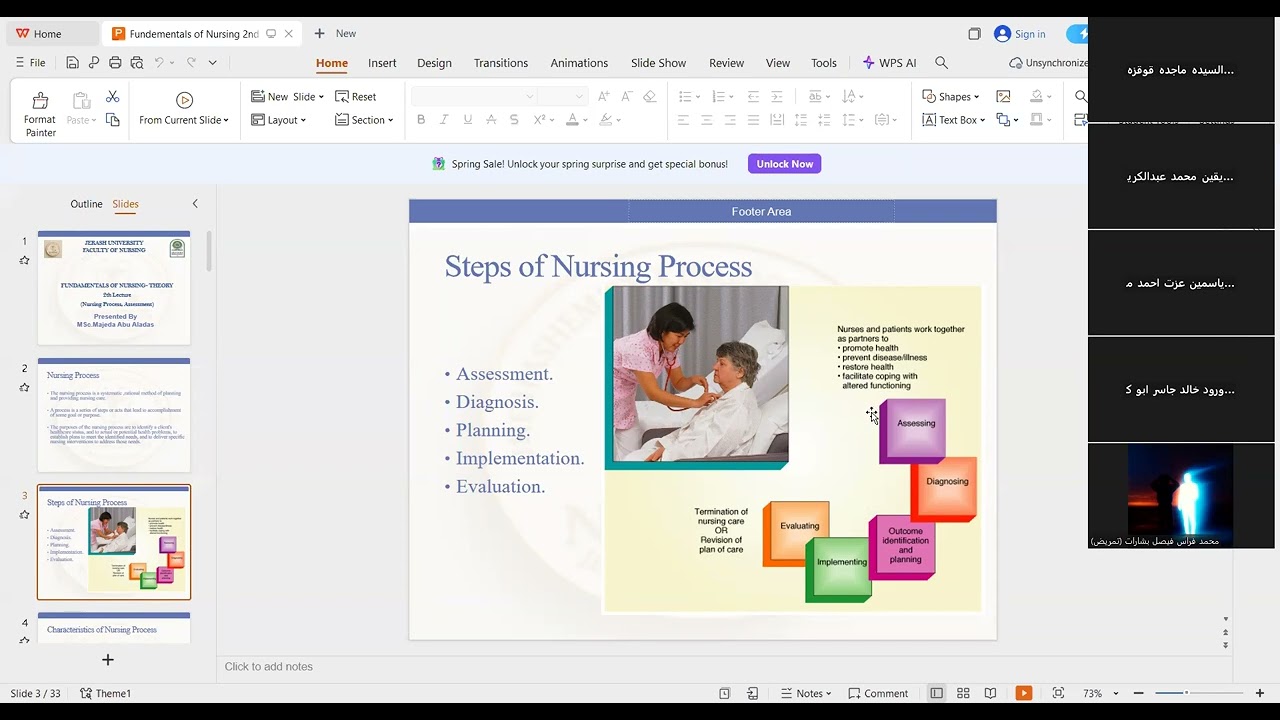Viewport: 1280px width, 720px height.
Task: Toggle Italic formatting
Action: point(444,120)
